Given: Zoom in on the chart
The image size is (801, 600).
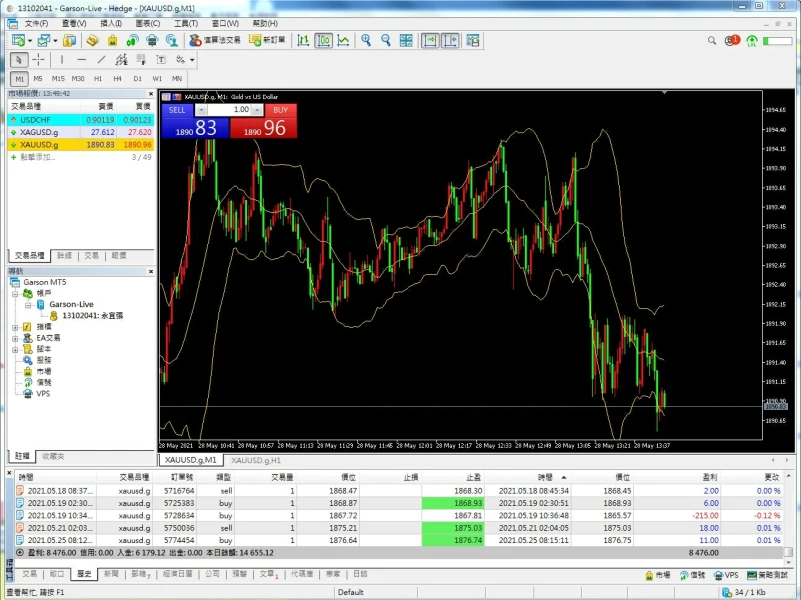Looking at the screenshot, I should (x=366, y=41).
